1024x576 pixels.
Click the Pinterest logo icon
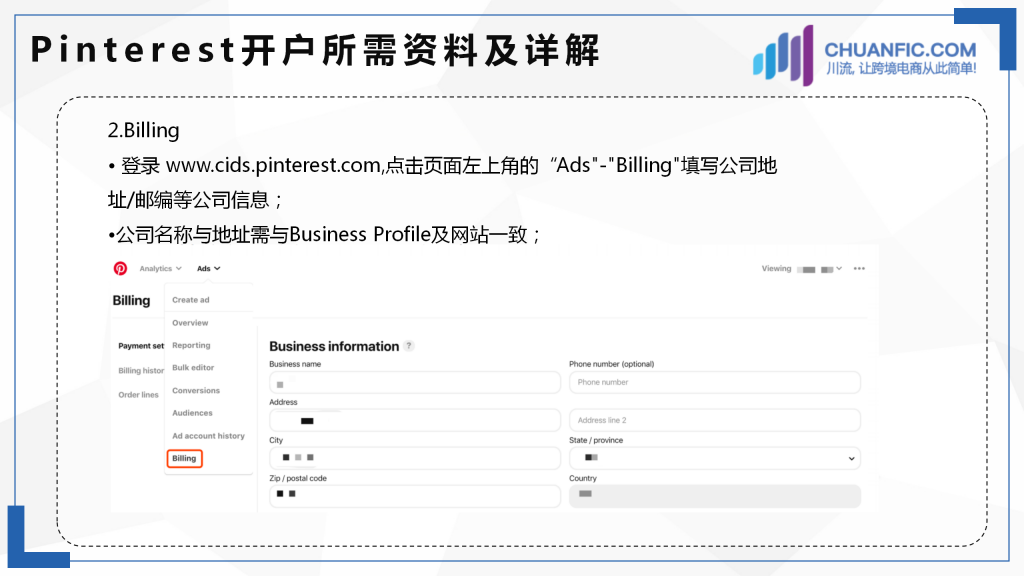coord(120,268)
